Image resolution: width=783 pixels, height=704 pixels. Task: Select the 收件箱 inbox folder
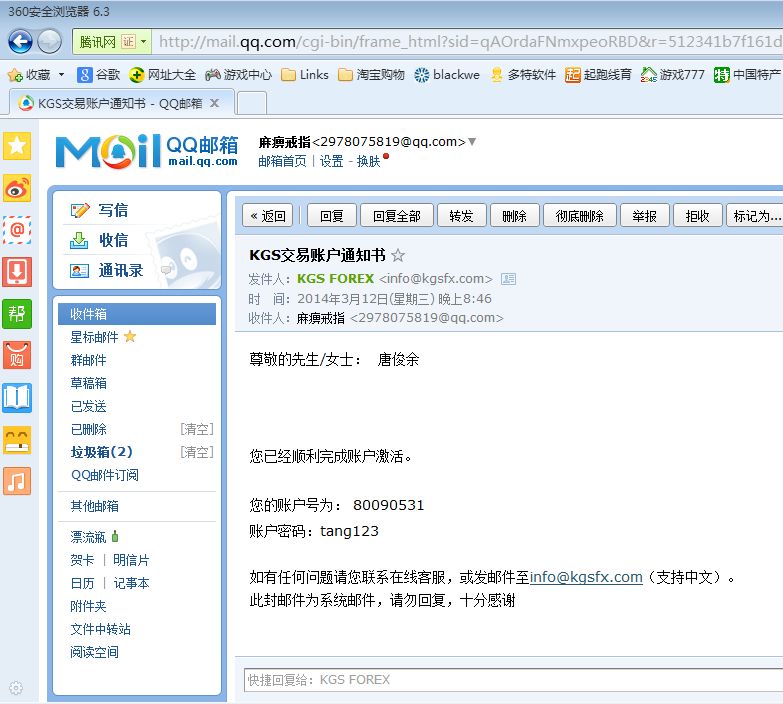(137, 314)
